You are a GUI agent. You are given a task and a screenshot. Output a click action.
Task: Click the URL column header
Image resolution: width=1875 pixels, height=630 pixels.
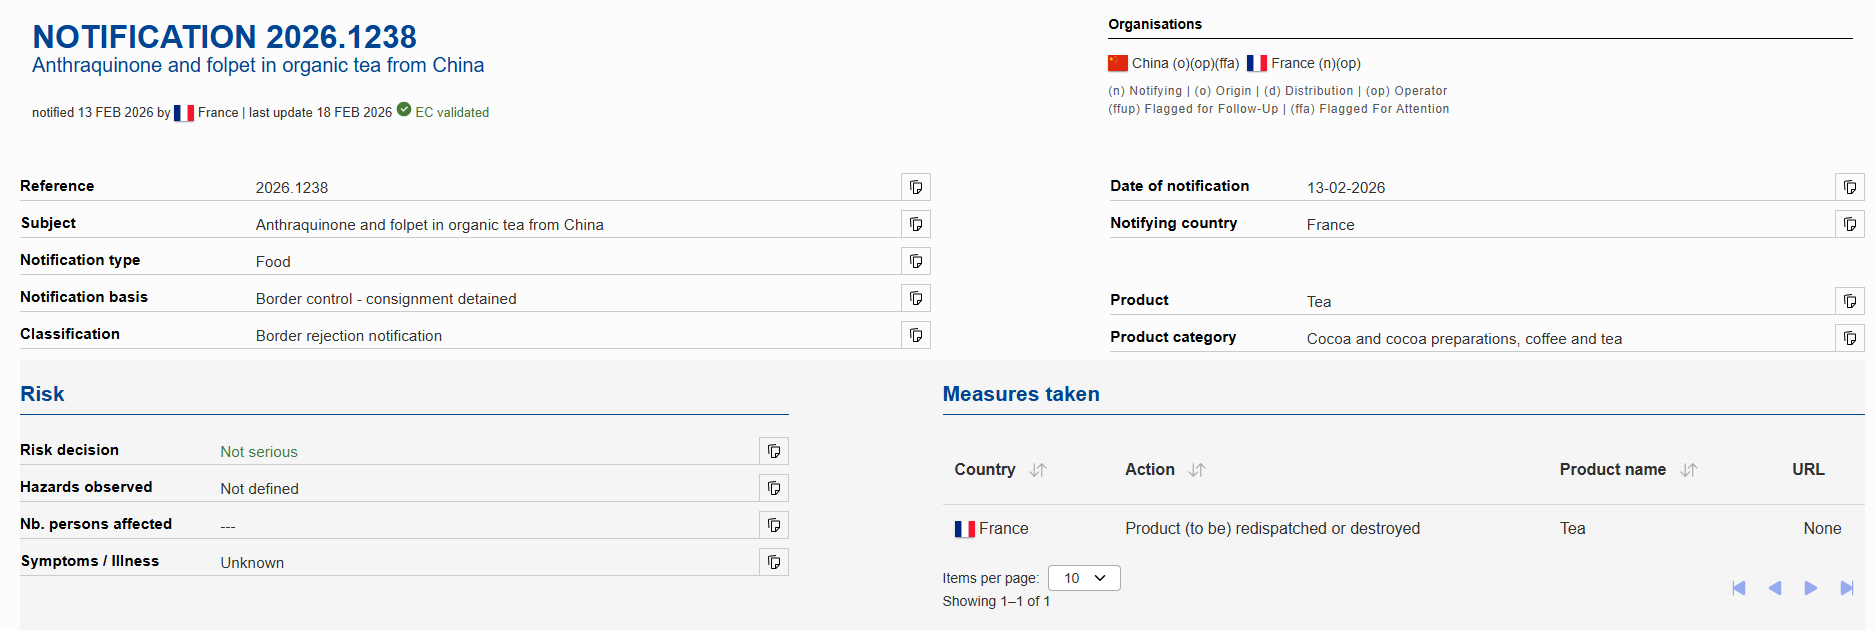click(x=1808, y=469)
